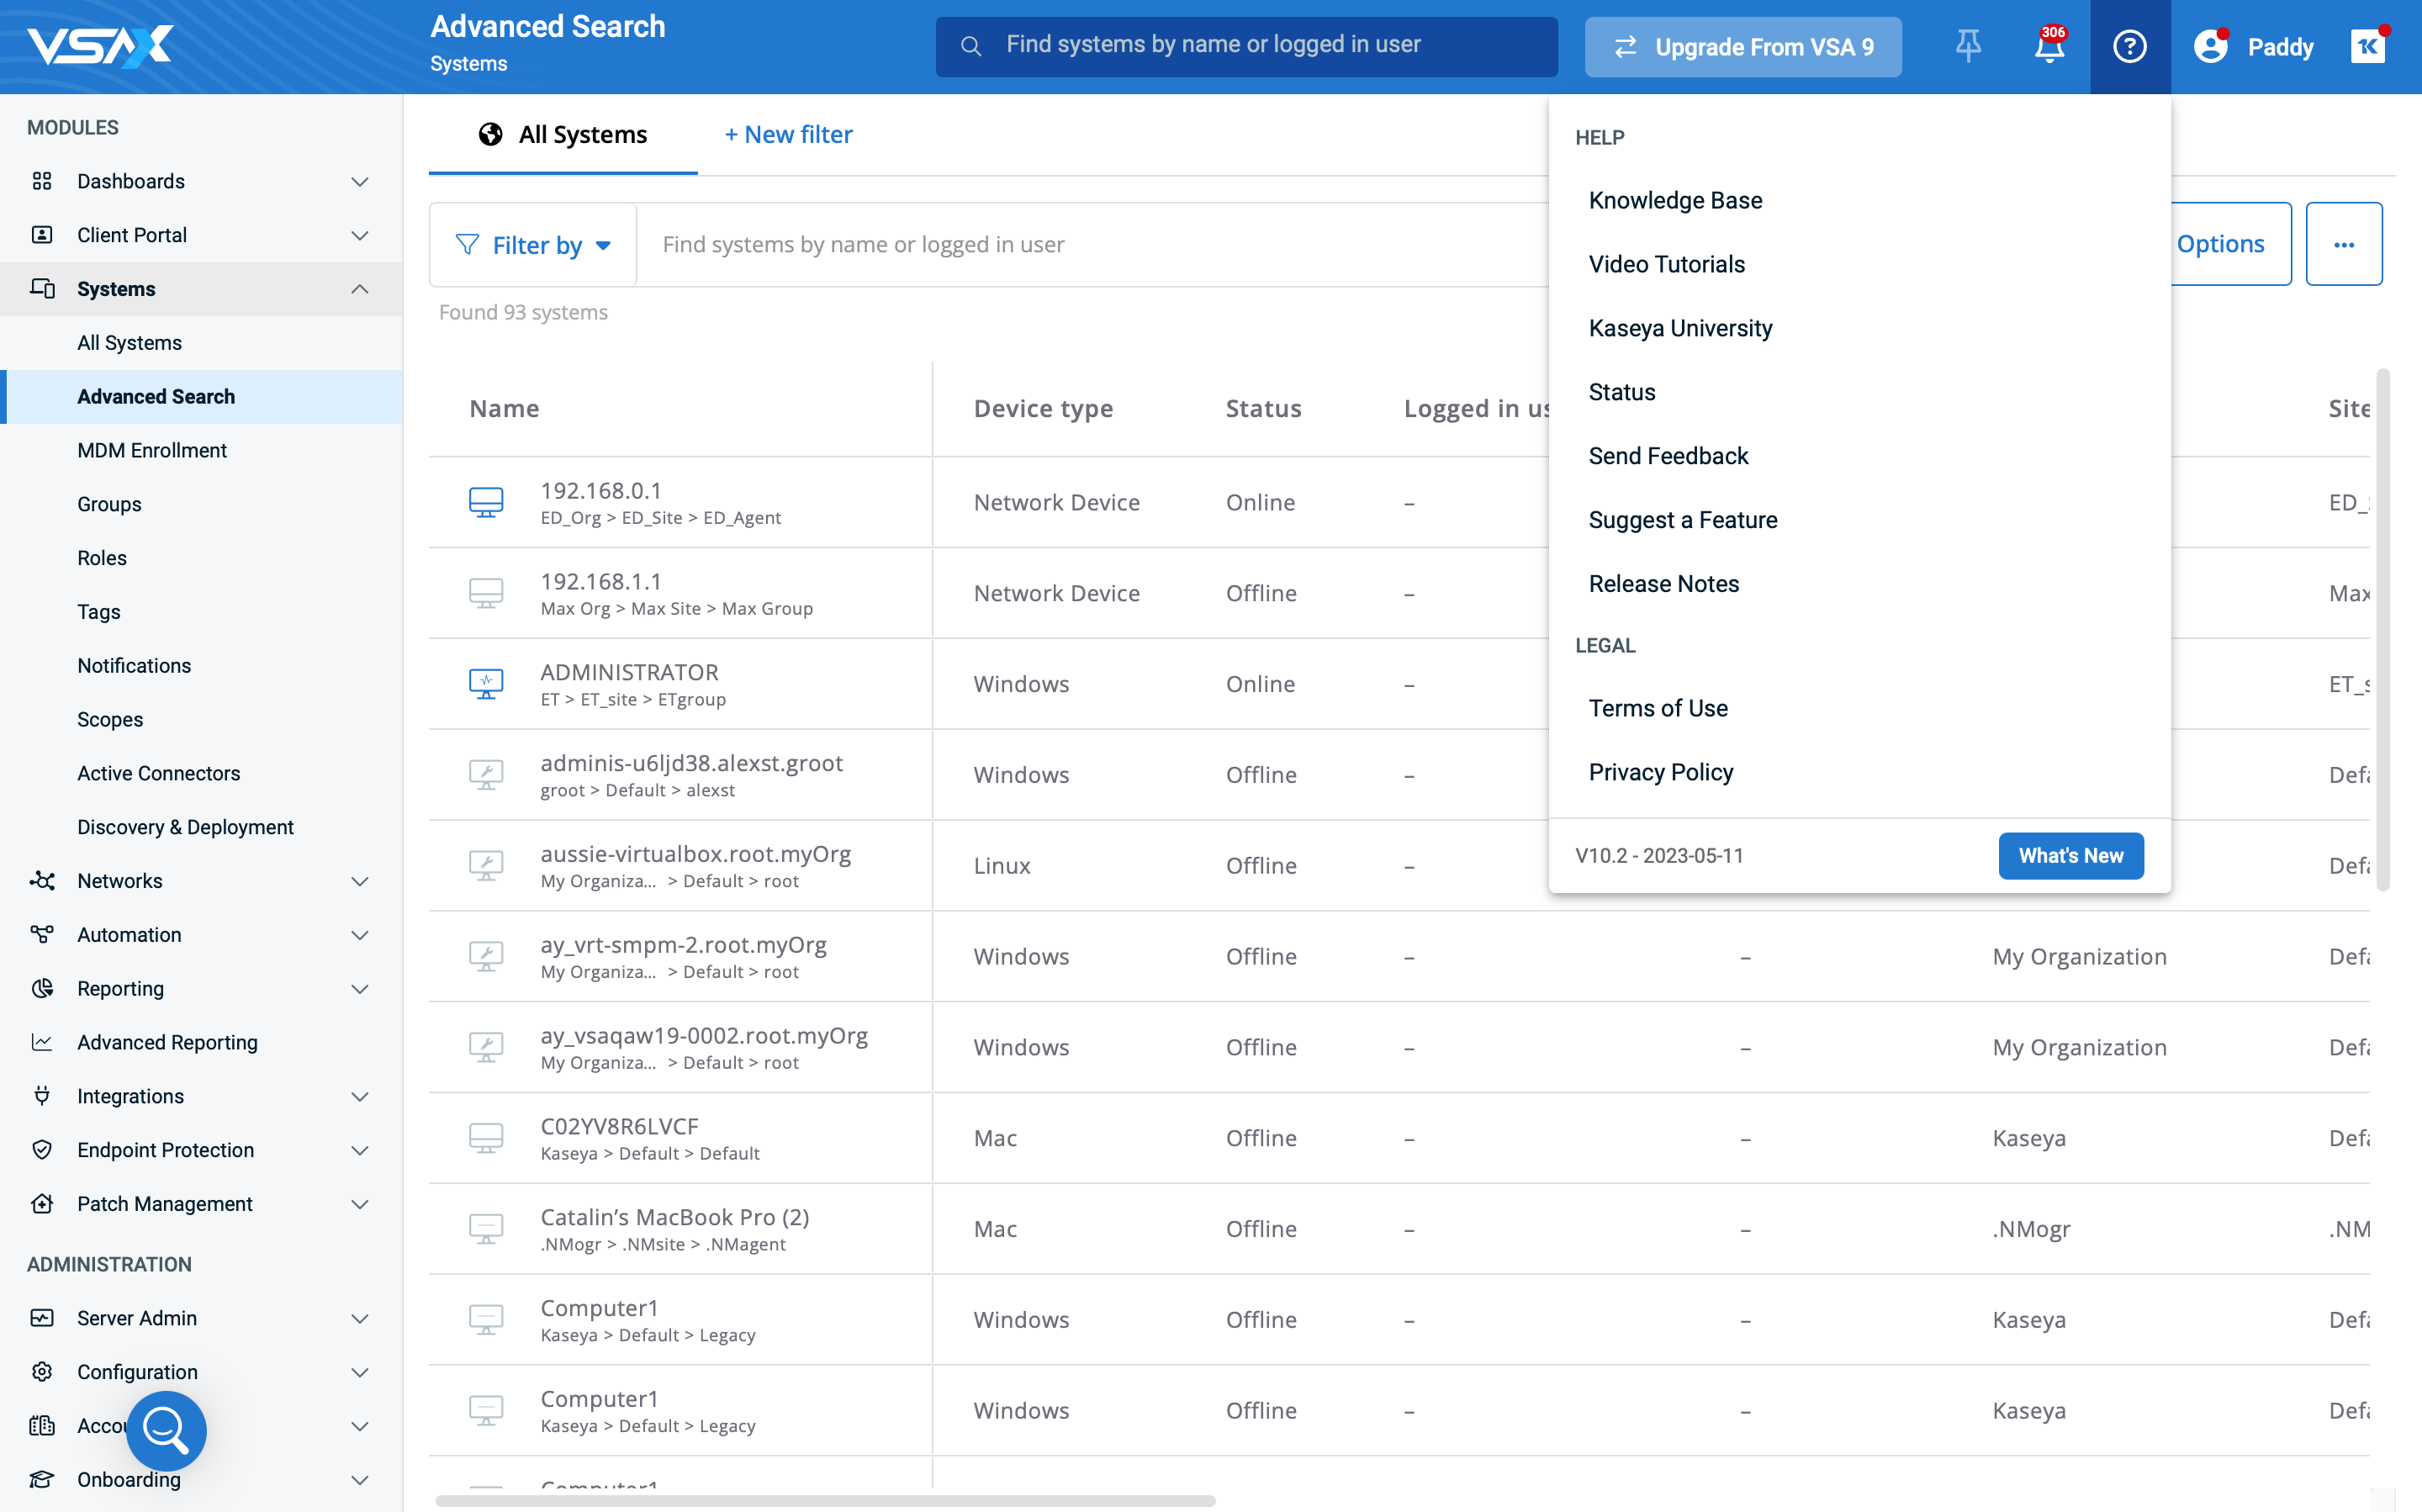Click the Configuration gear icon
The image size is (2422, 1512).
coord(42,1372)
